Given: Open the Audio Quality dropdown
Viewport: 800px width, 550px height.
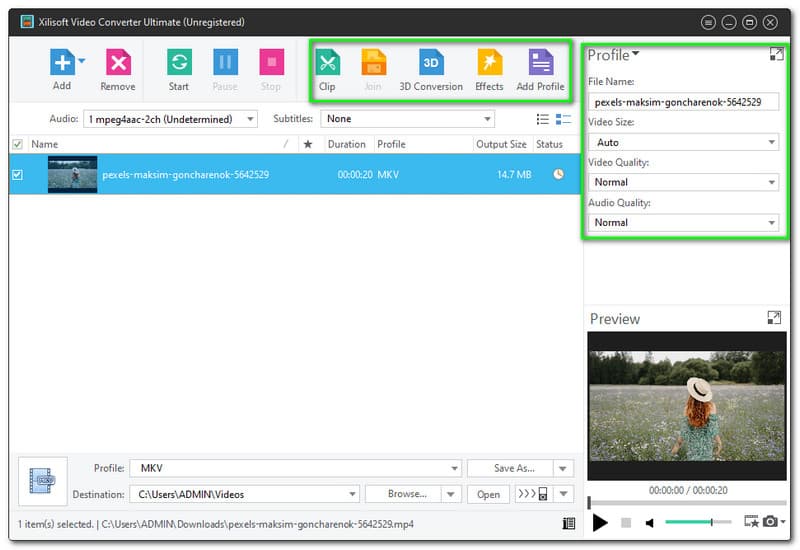Looking at the screenshot, I should [x=683, y=222].
